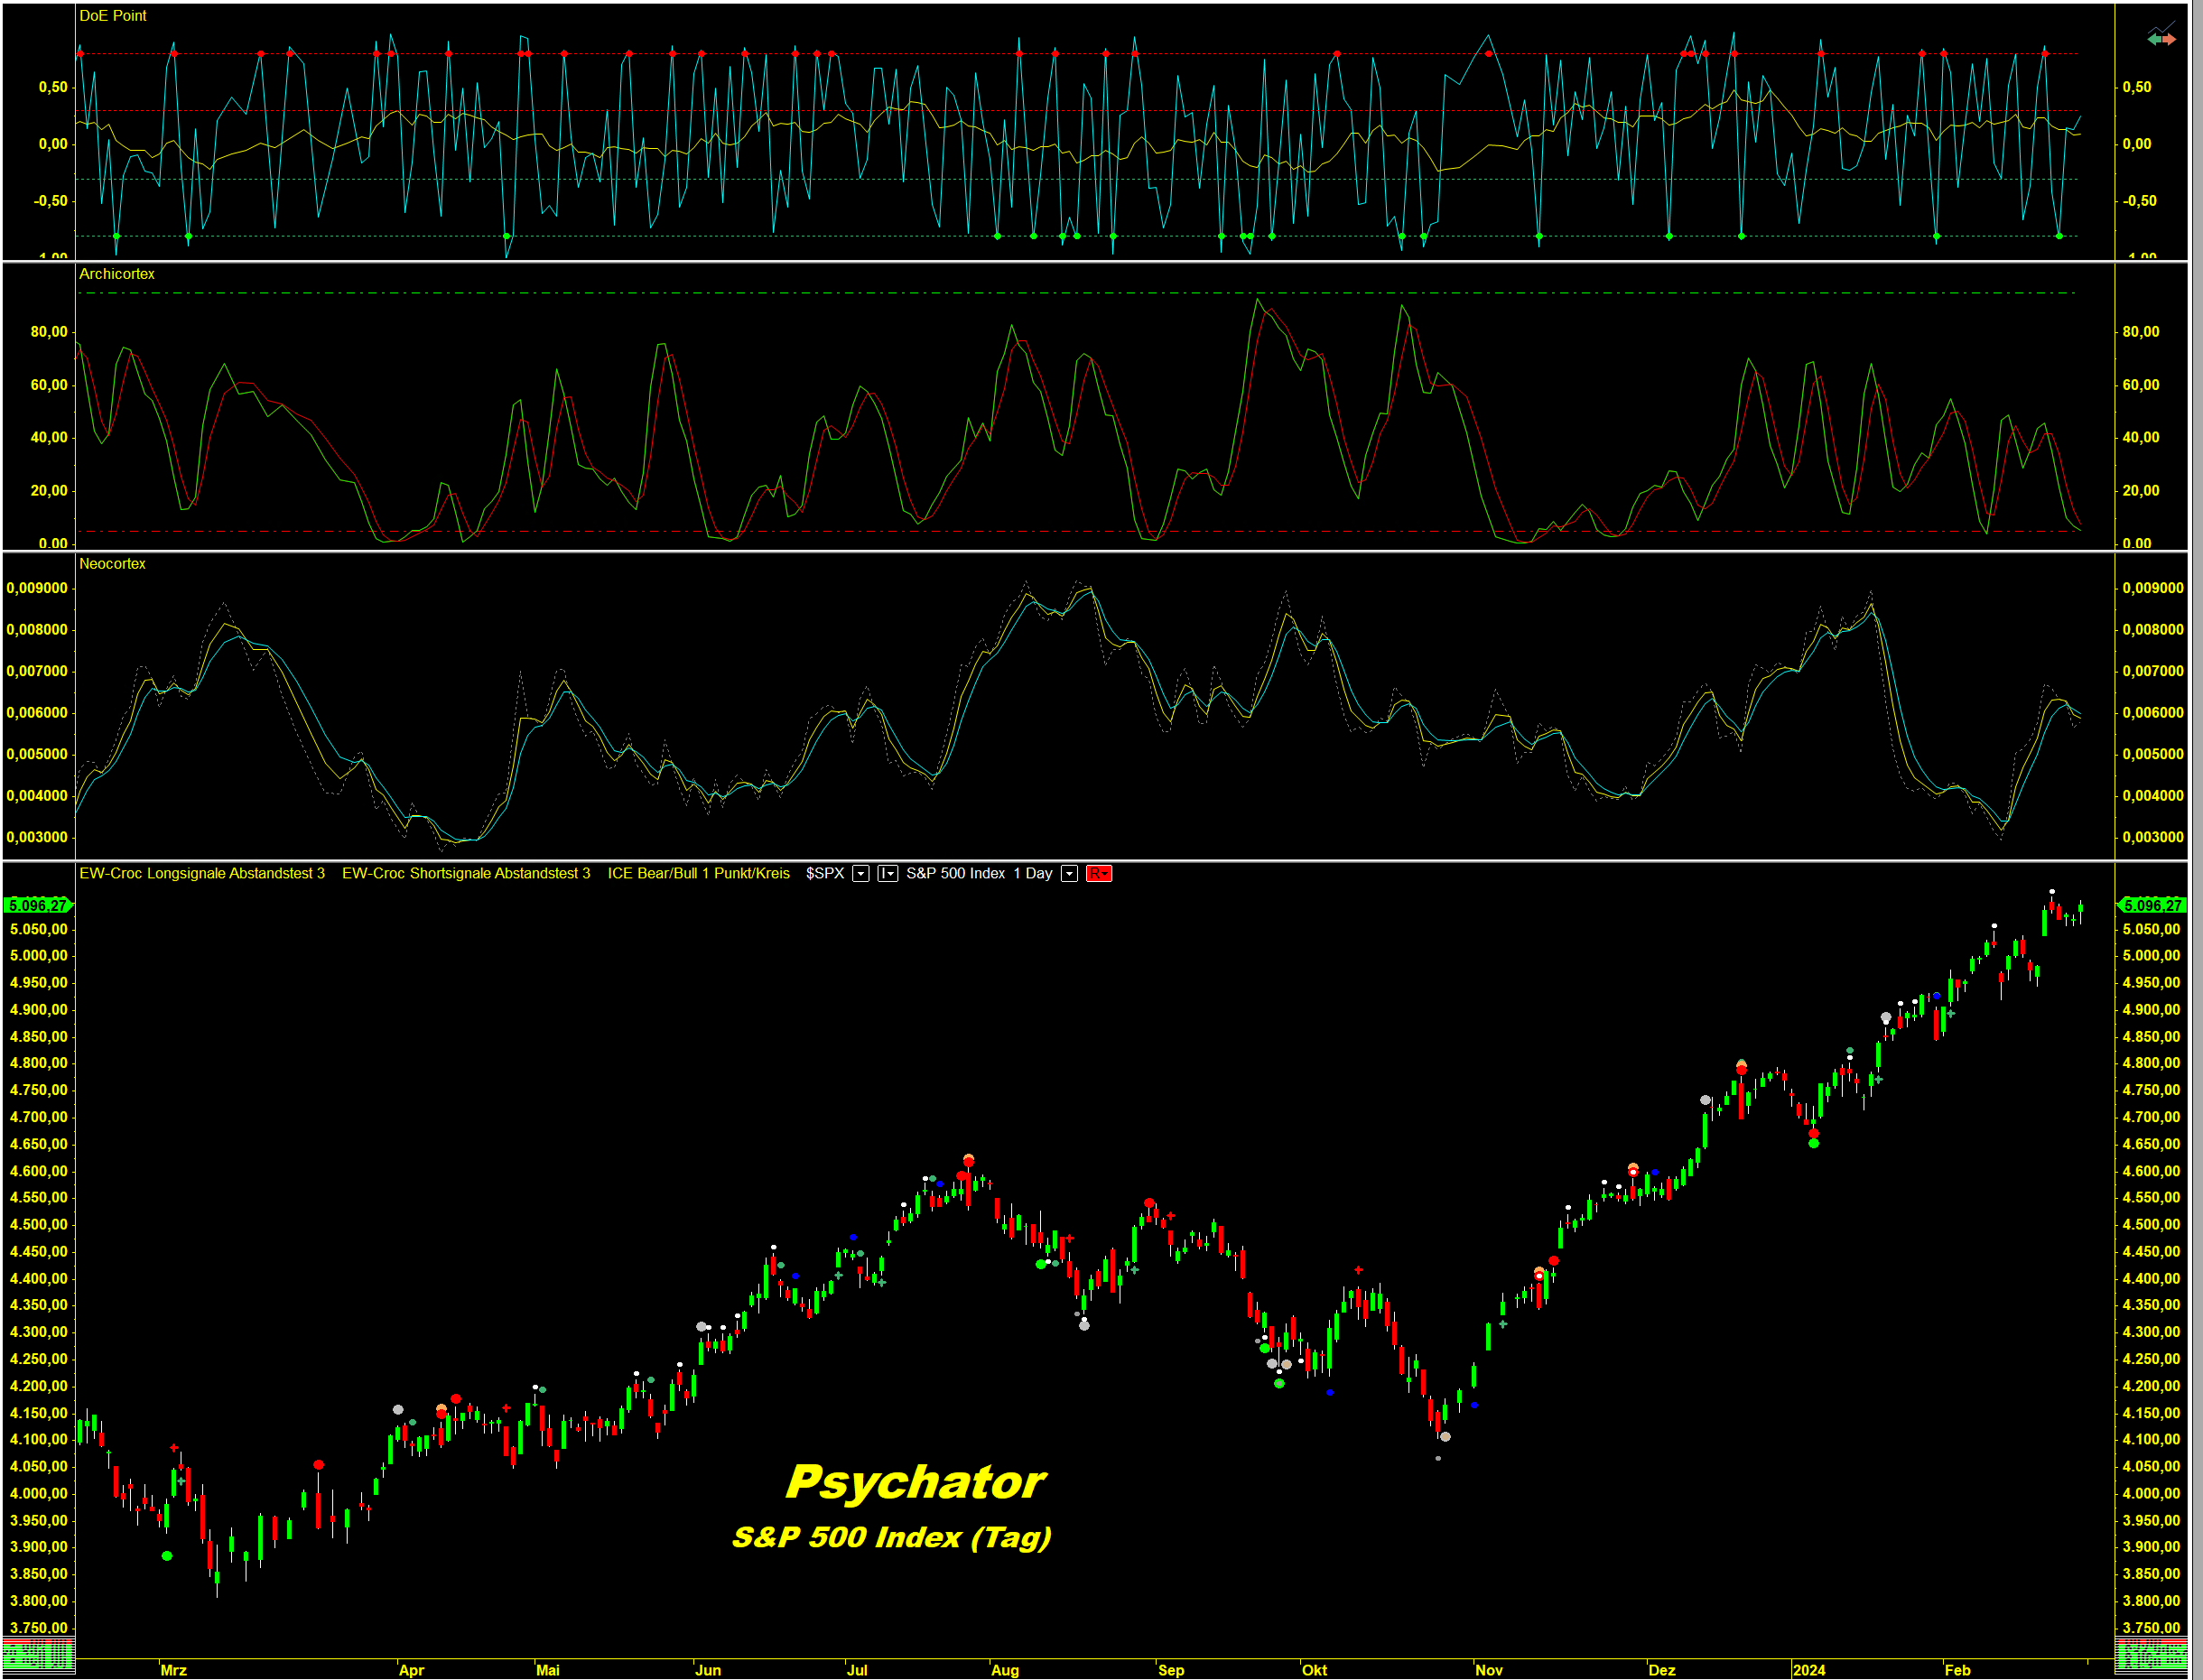This screenshot has height=1680, width=2203.
Task: Click the S&P 500 Index name label
Action: click(x=955, y=874)
